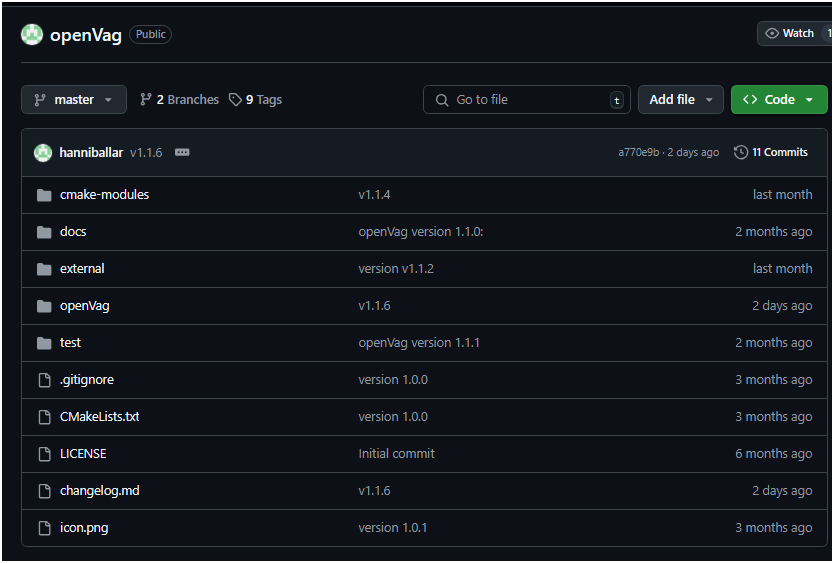
Task: Click the branch icon beside 2 Branches
Action: tap(145, 100)
